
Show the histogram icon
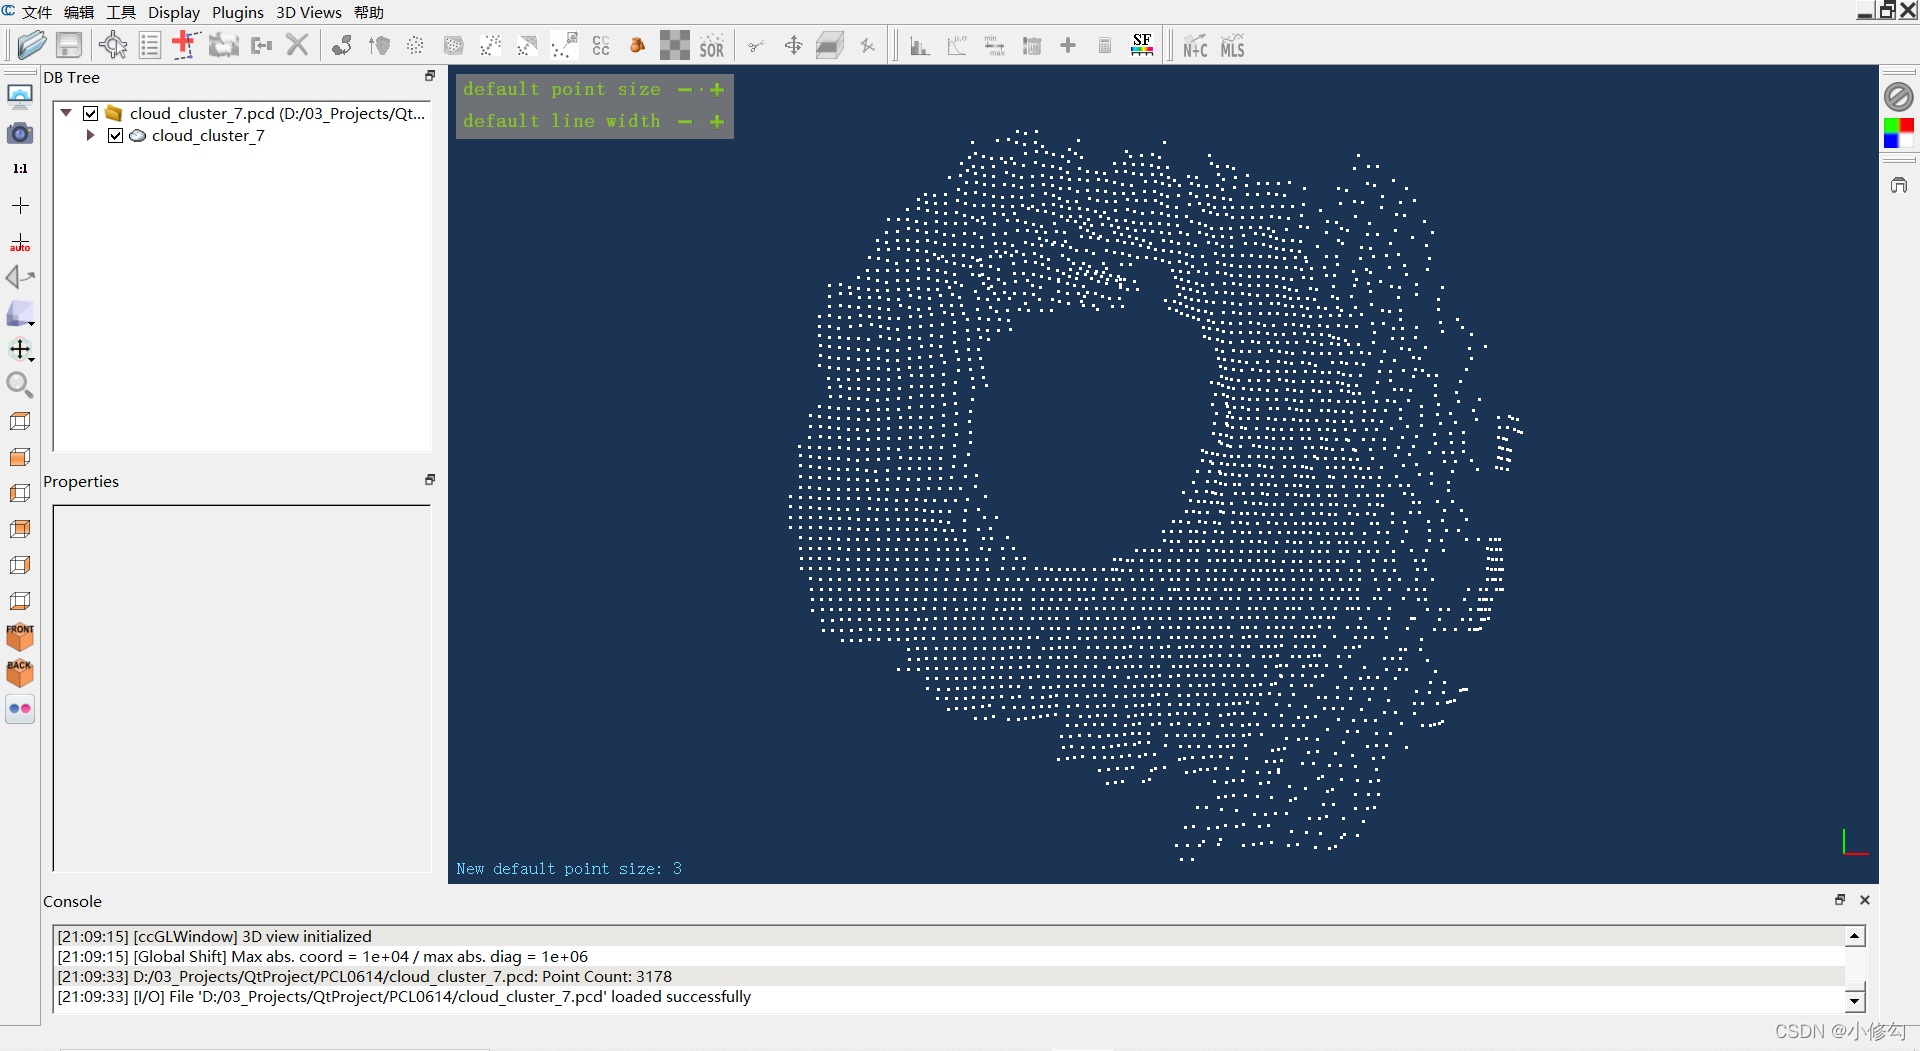[x=920, y=46]
